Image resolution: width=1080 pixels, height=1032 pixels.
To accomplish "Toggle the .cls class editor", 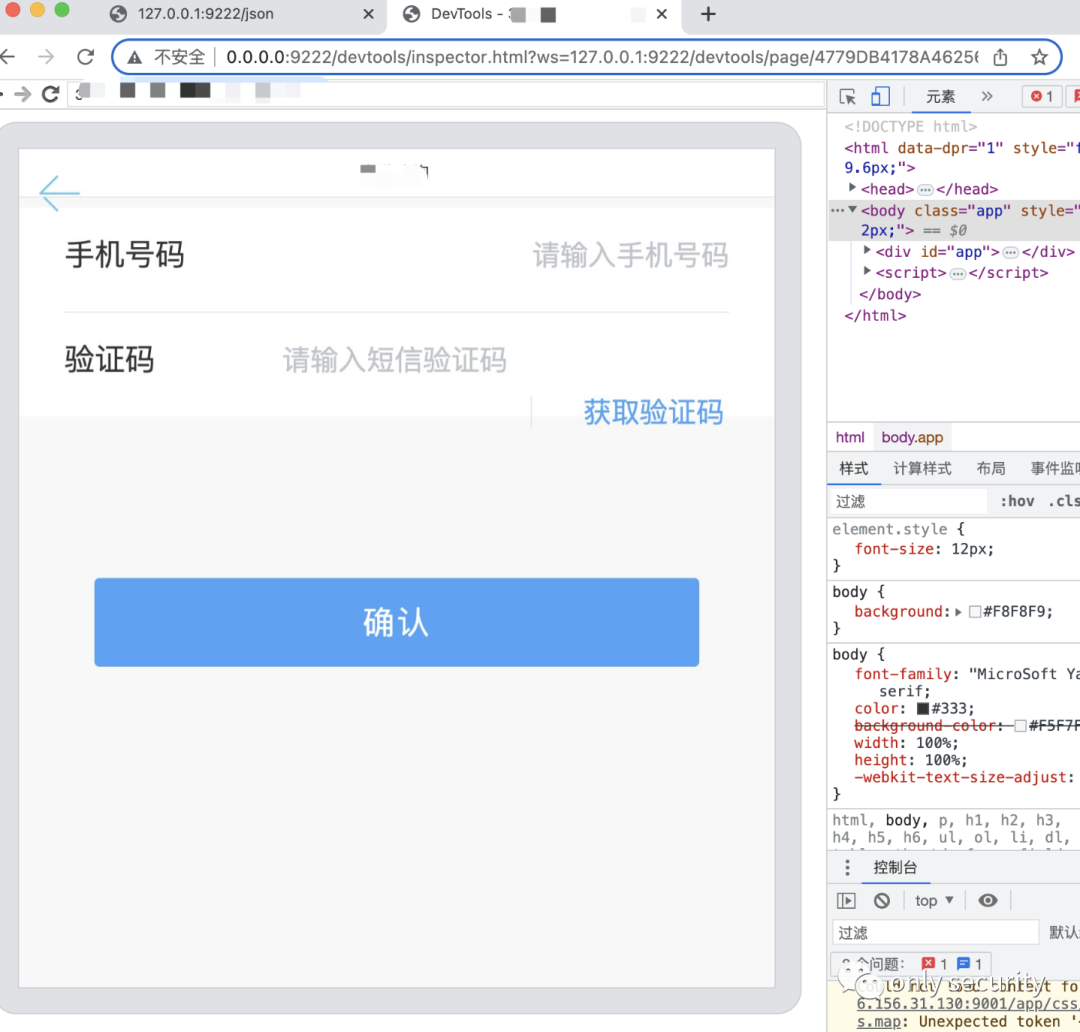I will (x=1063, y=501).
